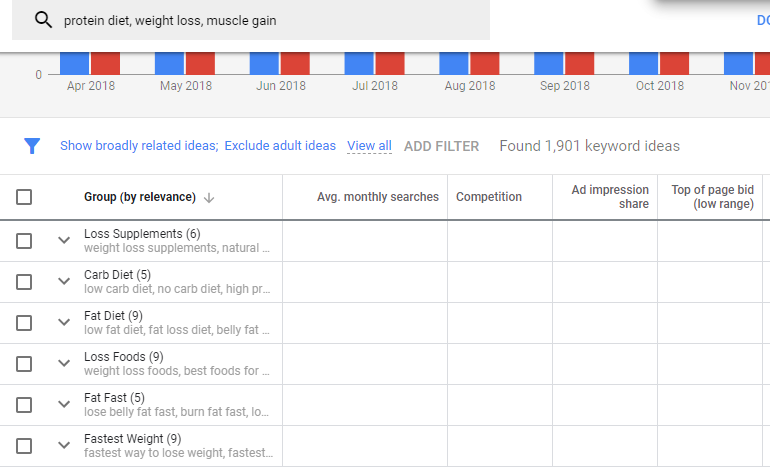The width and height of the screenshot is (770, 467).
Task: Sort by Competition column header
Action: 489,197
